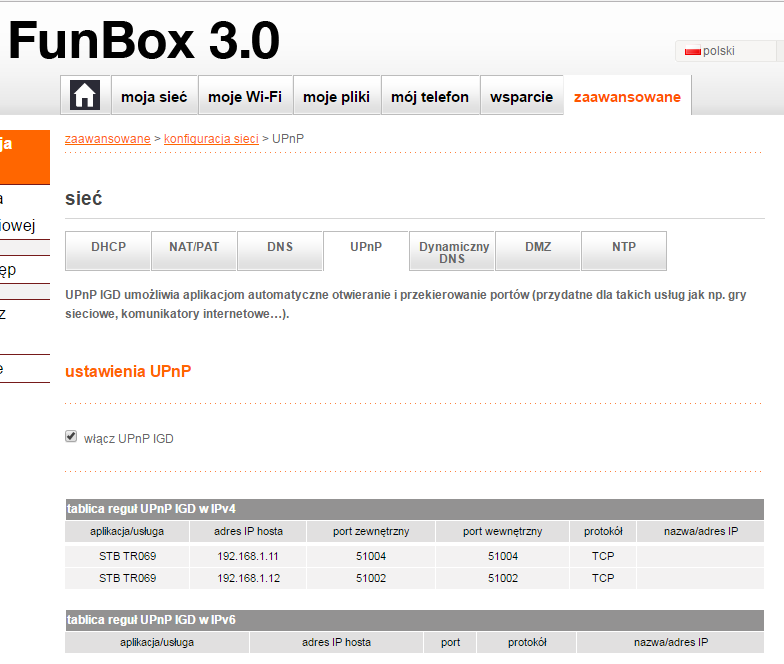
Task: Click TCP protocol in the 51002 row
Action: (603, 578)
